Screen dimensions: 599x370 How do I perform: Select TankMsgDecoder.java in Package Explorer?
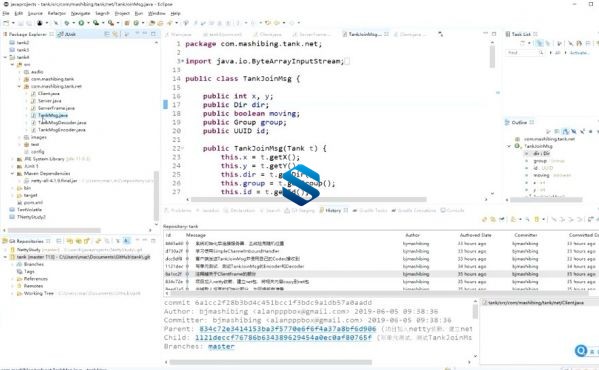tap(62, 123)
